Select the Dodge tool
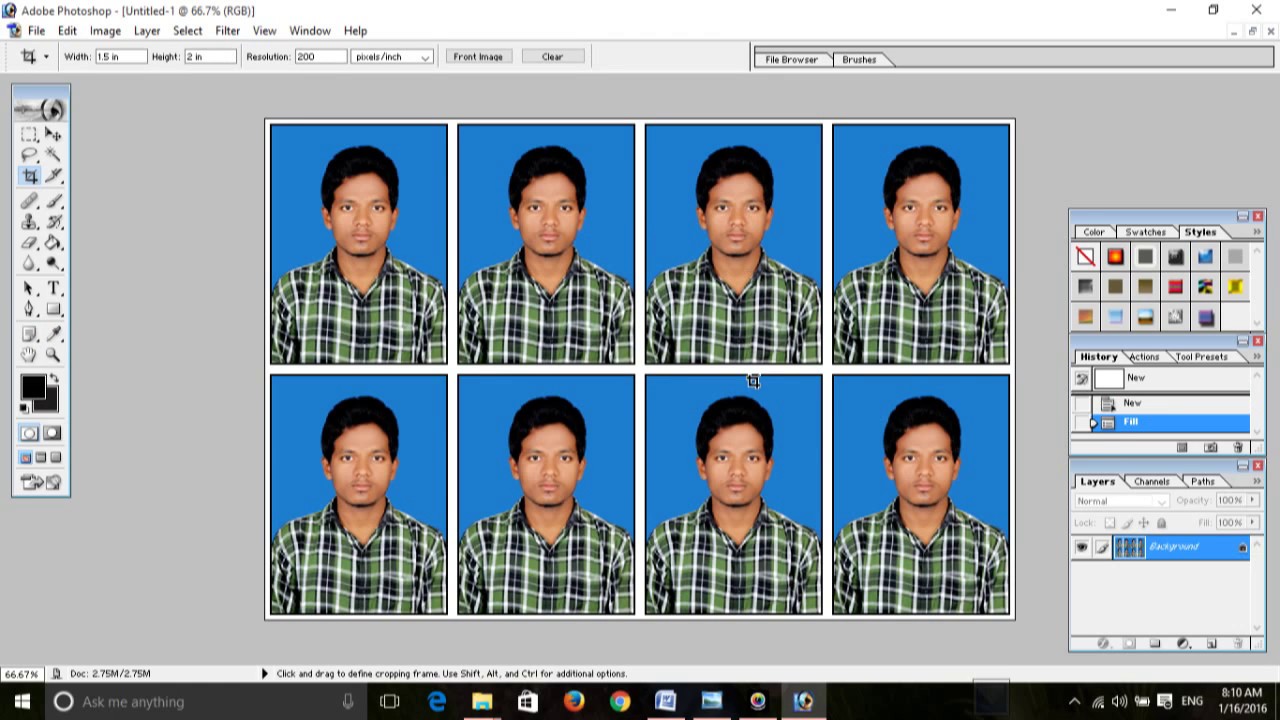The width and height of the screenshot is (1280, 720). [53, 264]
